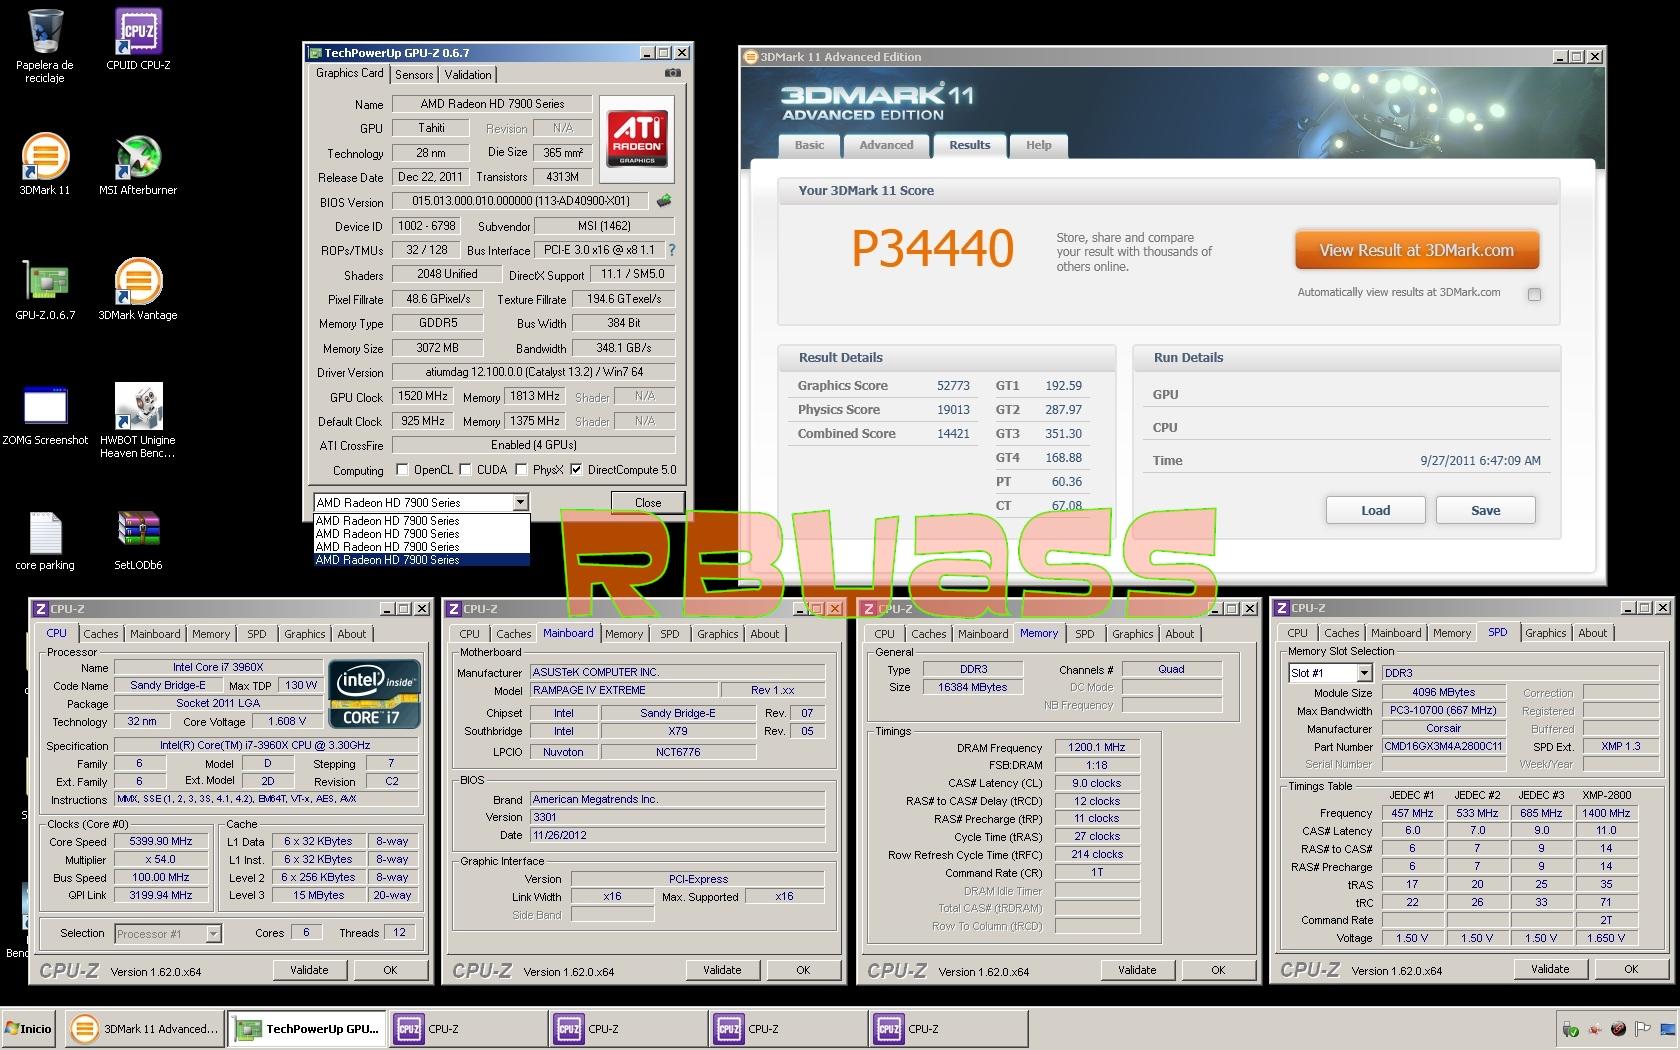Open About tab in the Memory CPU-Z window
The image size is (1680, 1050).
[1180, 634]
